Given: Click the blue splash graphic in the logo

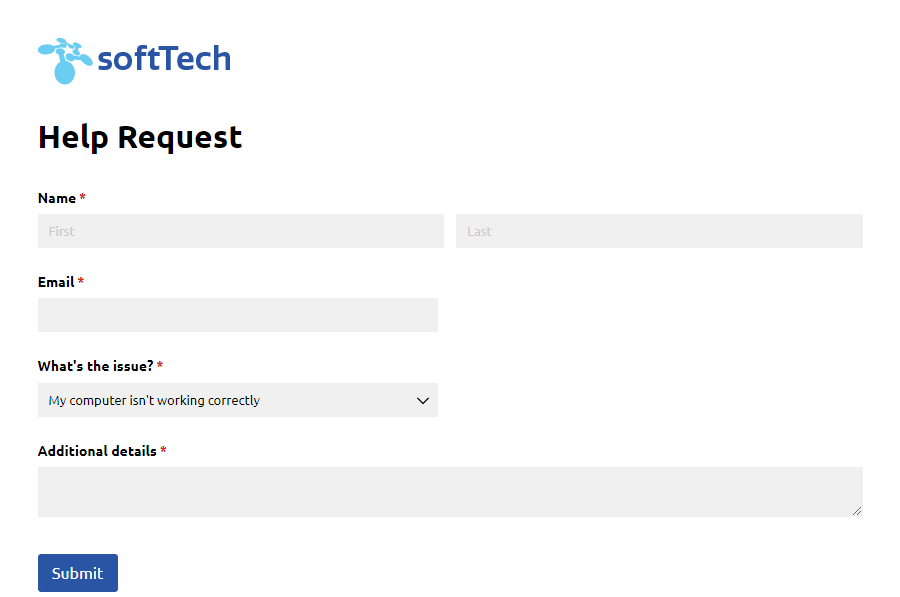Looking at the screenshot, I should click(x=63, y=58).
